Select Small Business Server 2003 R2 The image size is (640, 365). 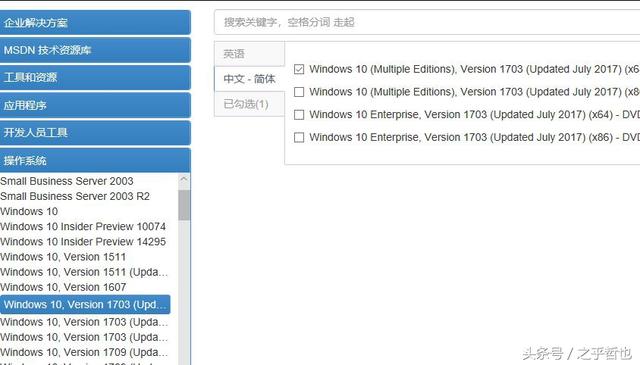click(x=75, y=196)
